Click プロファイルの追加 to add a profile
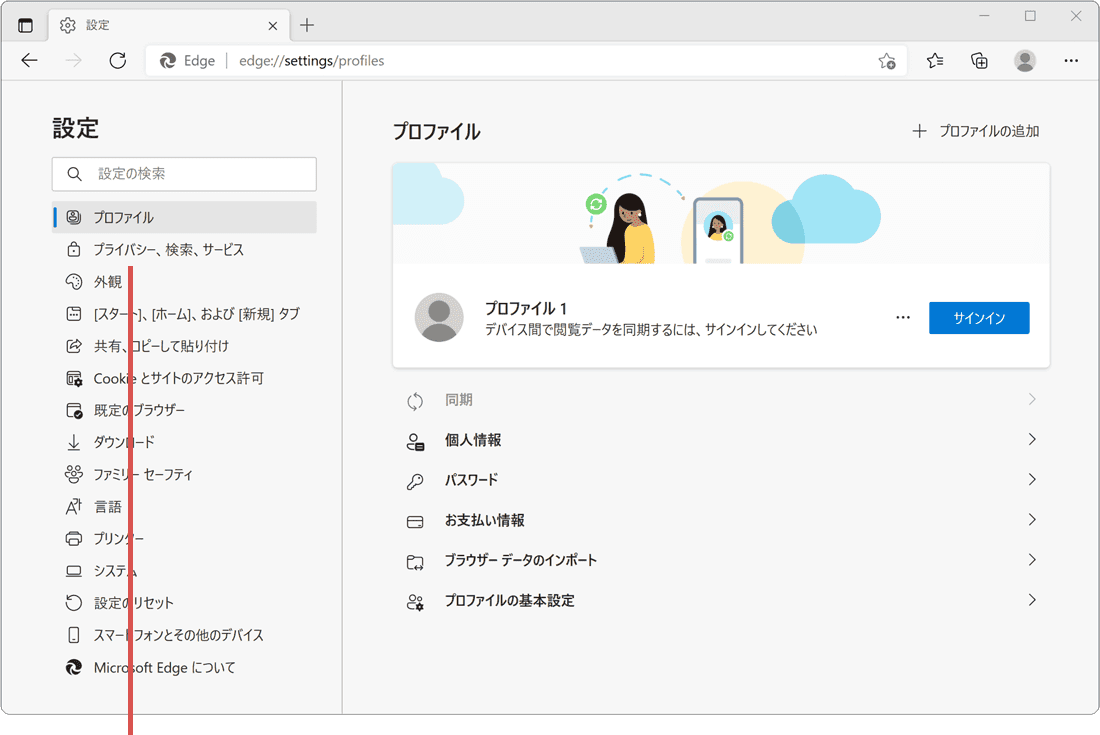 tap(976, 130)
